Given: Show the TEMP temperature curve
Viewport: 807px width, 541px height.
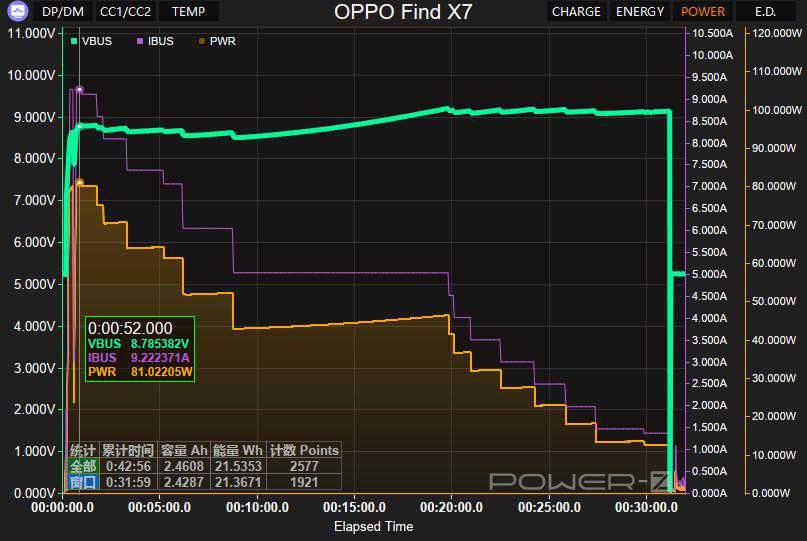Looking at the screenshot, I should pyautogui.click(x=188, y=12).
